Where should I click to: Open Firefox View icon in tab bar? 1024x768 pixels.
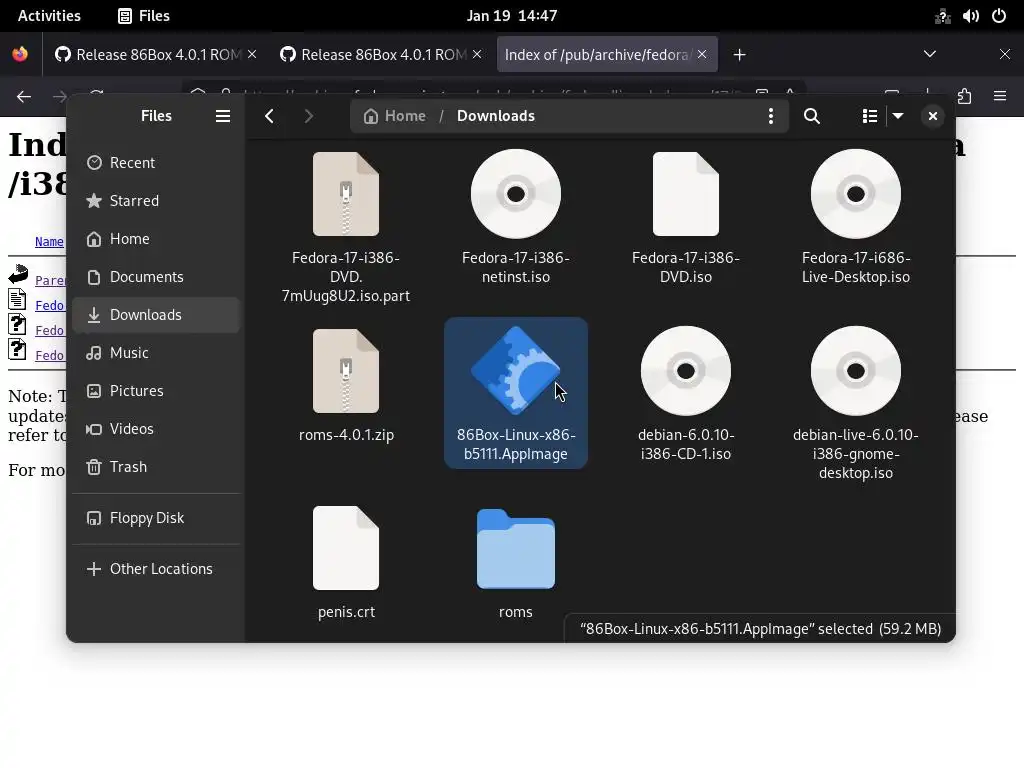point(20,55)
